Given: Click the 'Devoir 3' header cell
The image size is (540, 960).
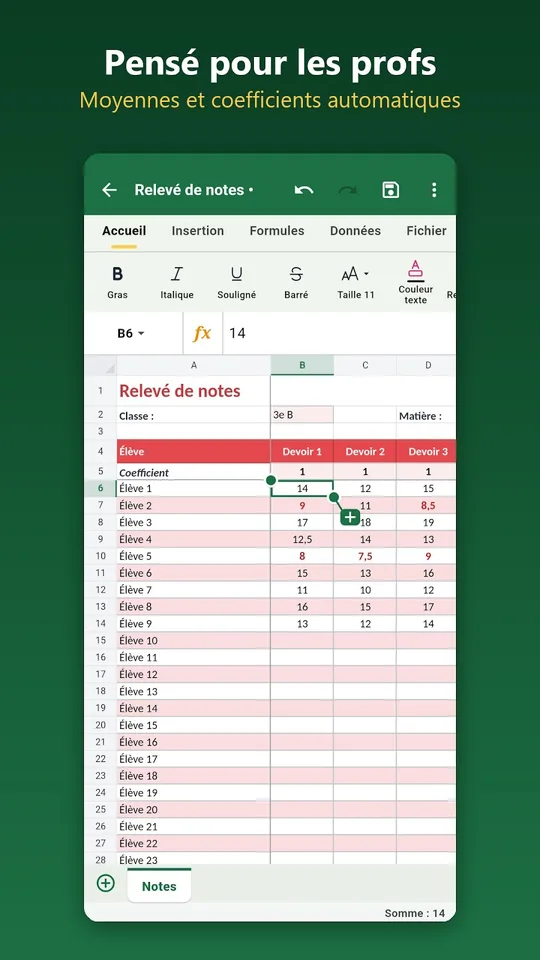Looking at the screenshot, I should tap(426, 452).
